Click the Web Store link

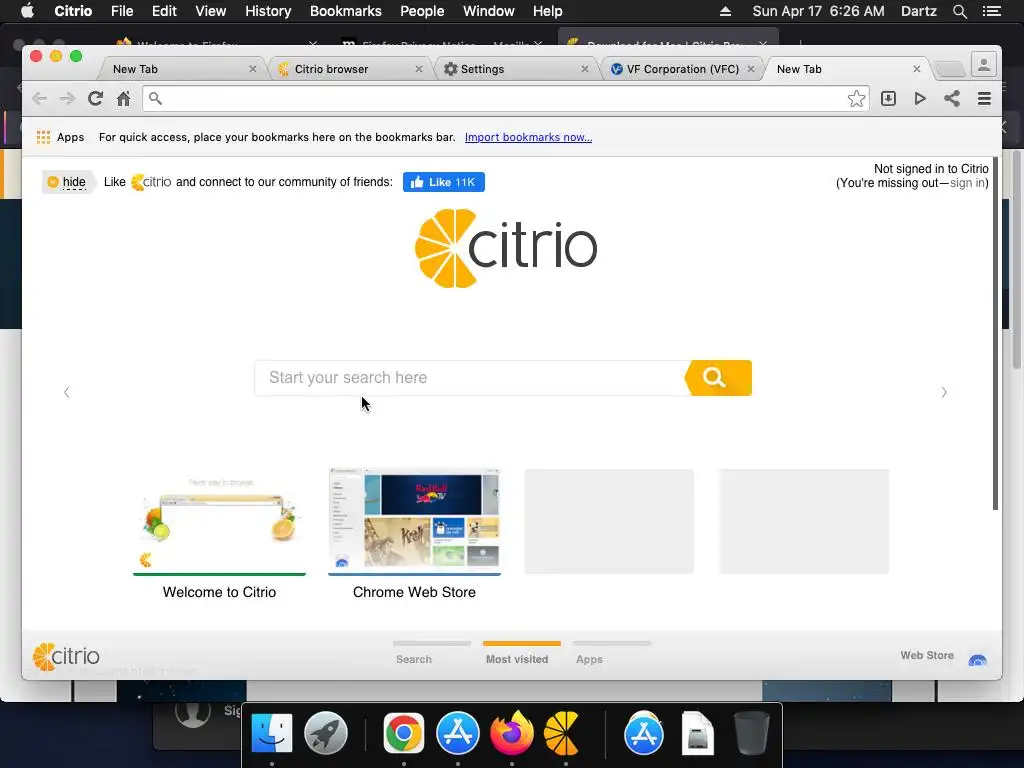[x=927, y=656]
